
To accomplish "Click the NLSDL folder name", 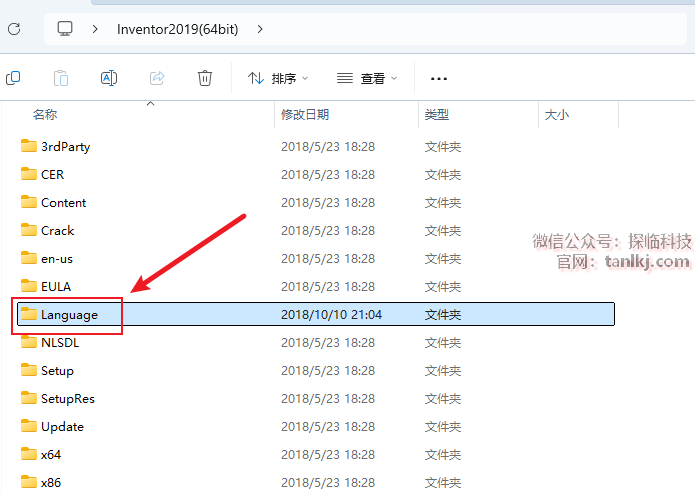I will (x=60, y=342).
